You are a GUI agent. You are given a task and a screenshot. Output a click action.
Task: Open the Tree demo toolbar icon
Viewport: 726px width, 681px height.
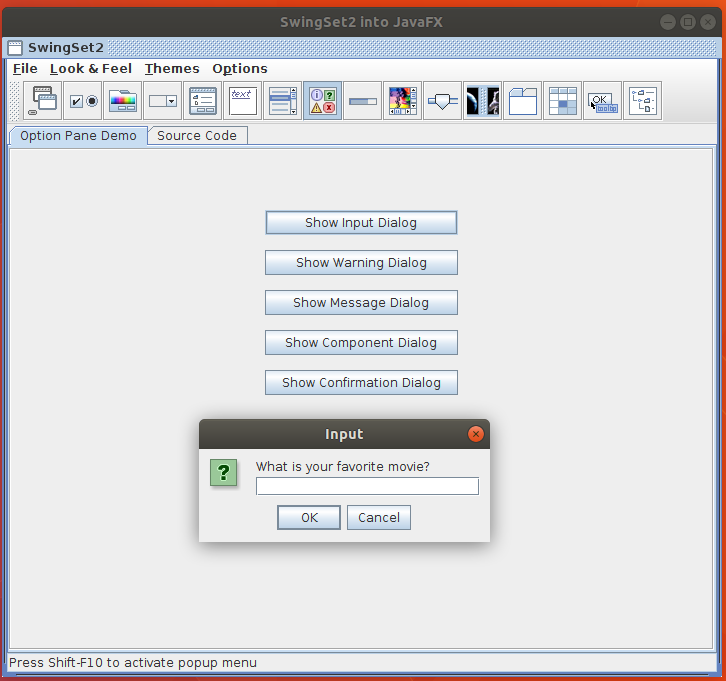(x=643, y=101)
